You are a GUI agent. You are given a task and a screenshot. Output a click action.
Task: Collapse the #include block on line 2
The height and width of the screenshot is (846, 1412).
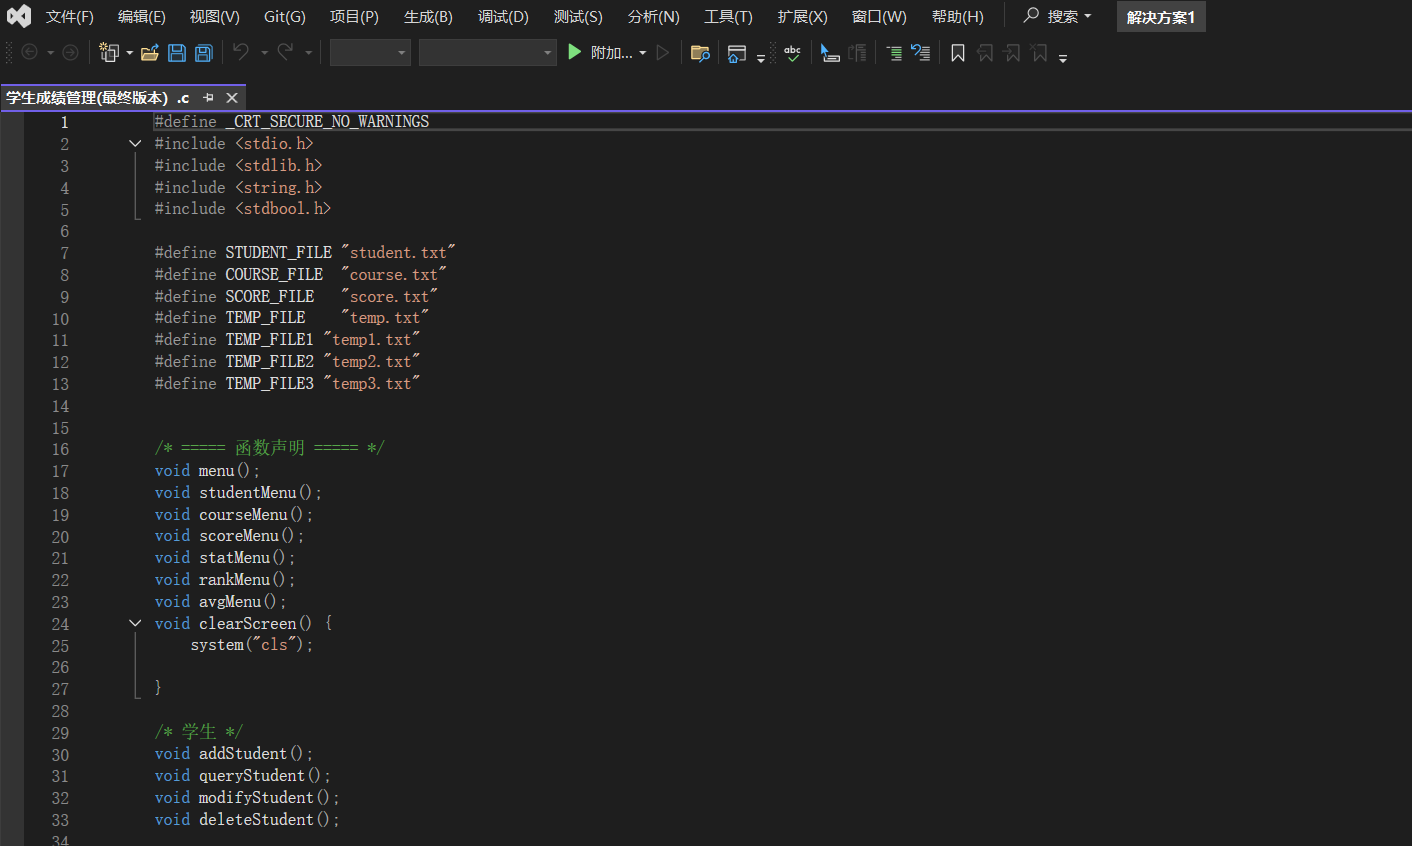pyautogui.click(x=135, y=144)
